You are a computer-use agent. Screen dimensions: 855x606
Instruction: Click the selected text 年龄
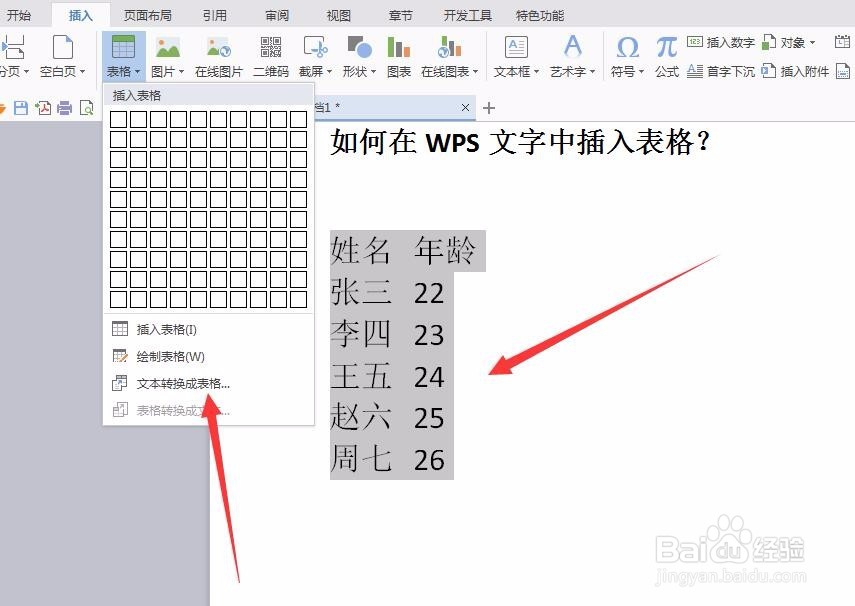click(445, 251)
